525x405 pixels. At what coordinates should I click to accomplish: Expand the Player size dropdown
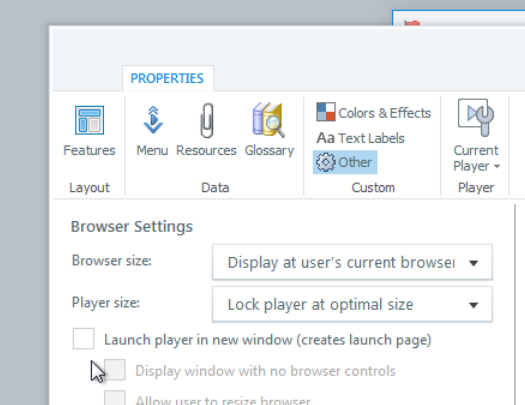coord(352,304)
